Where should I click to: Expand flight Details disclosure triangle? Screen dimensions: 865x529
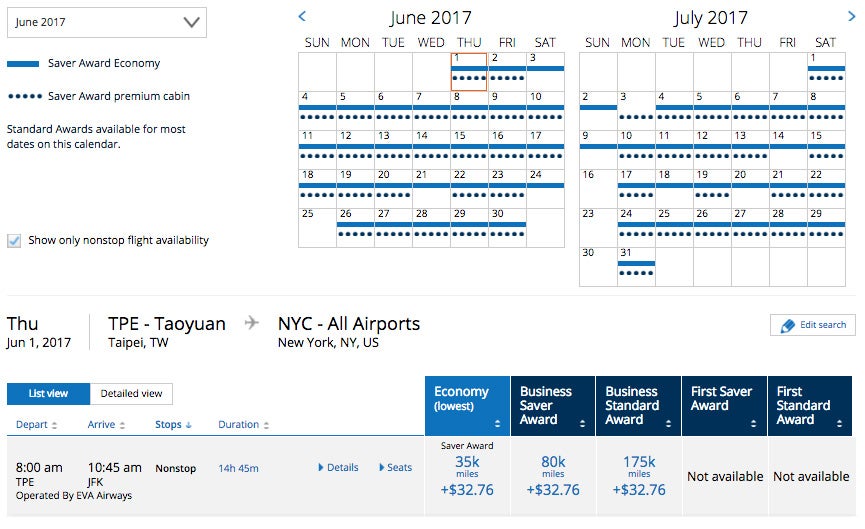321,468
